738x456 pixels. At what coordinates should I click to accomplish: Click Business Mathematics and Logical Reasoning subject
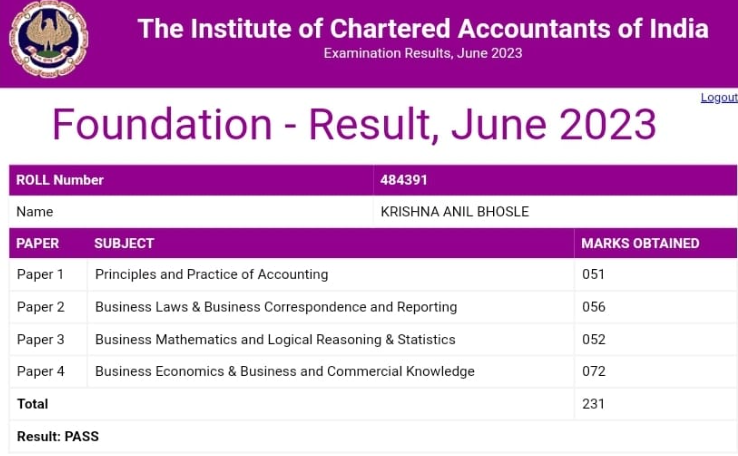[275, 339]
